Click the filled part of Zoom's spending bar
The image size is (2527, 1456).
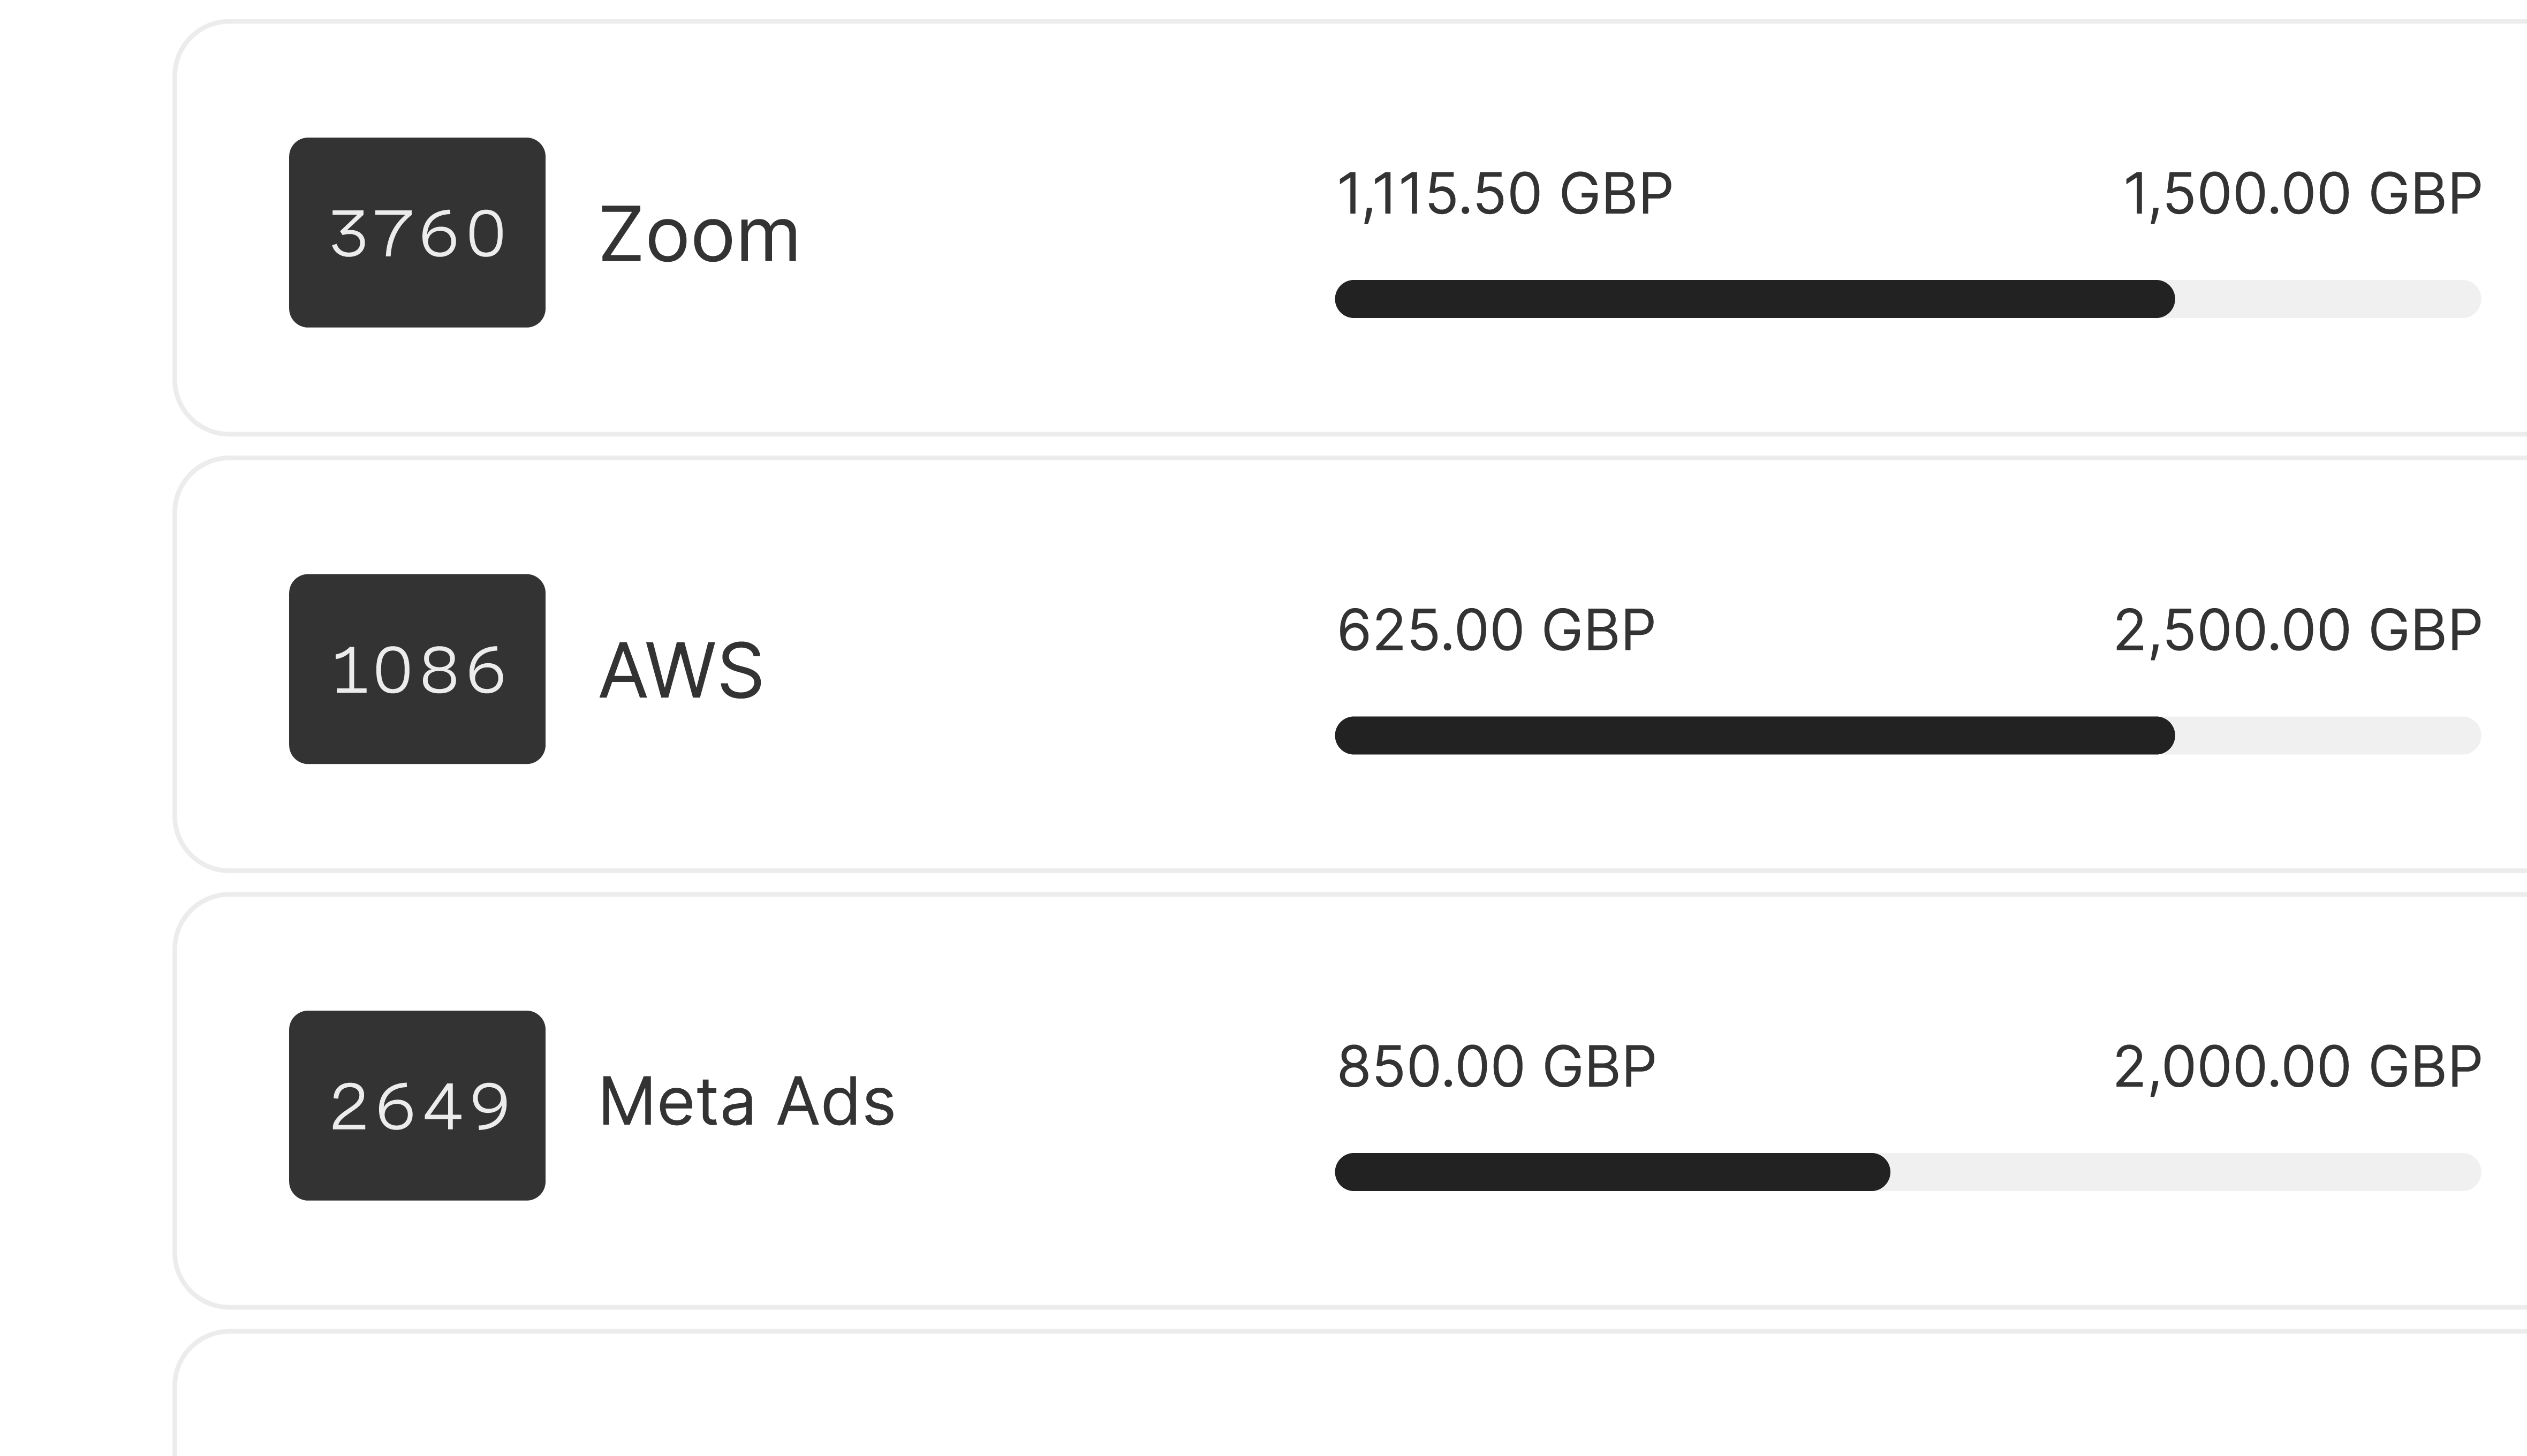[x=1754, y=299]
